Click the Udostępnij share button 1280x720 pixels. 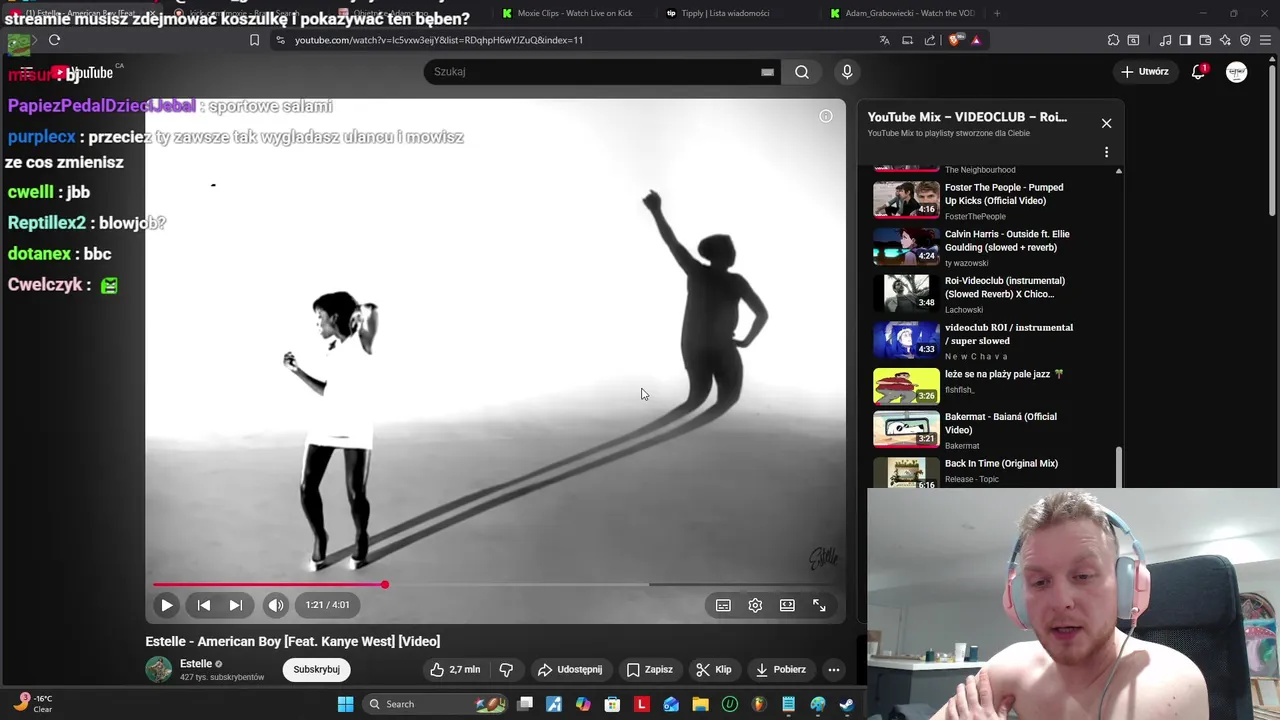(x=569, y=670)
